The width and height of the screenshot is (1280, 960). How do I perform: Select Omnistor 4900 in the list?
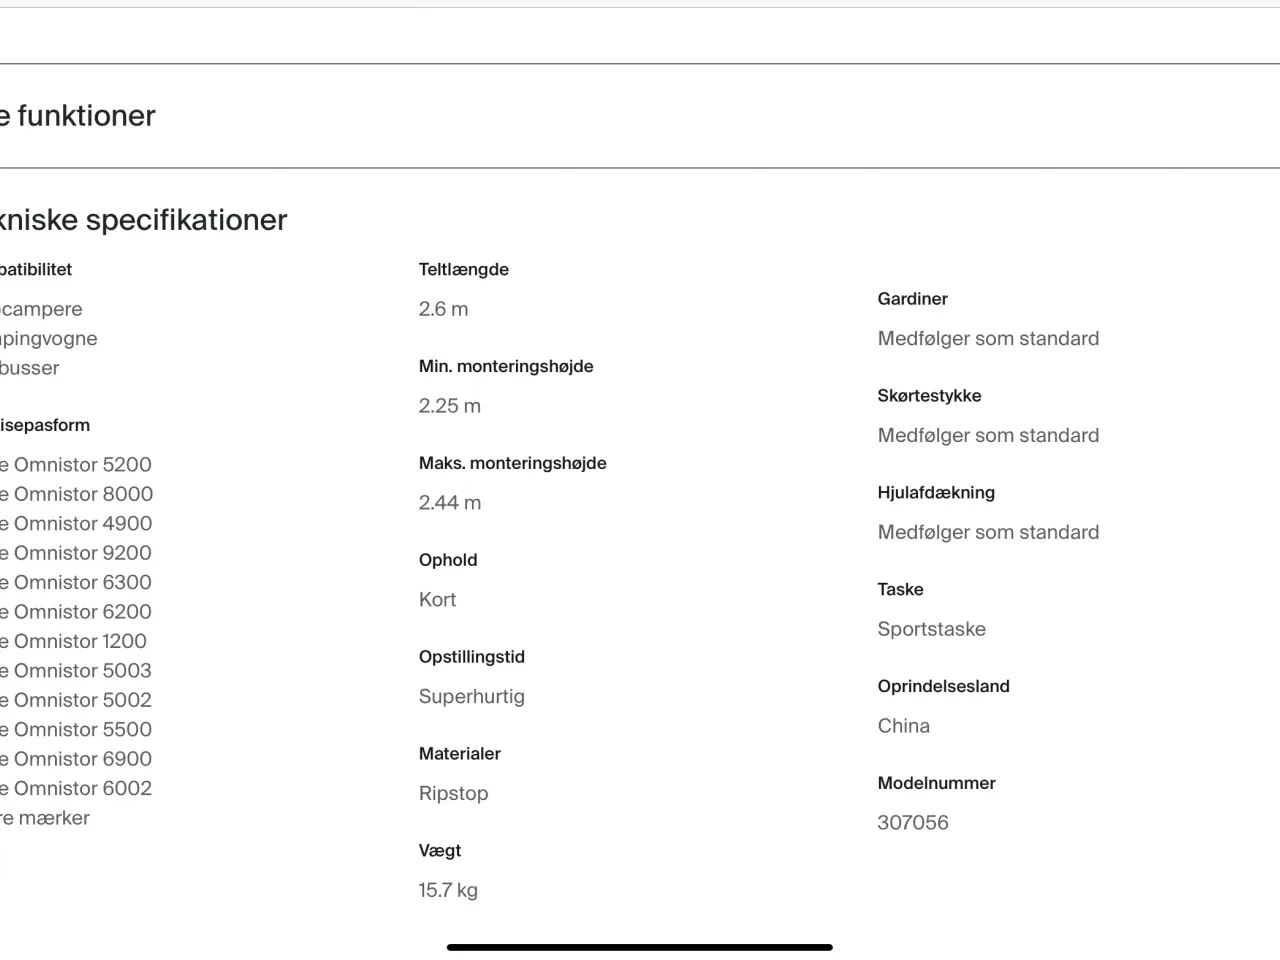click(76, 524)
